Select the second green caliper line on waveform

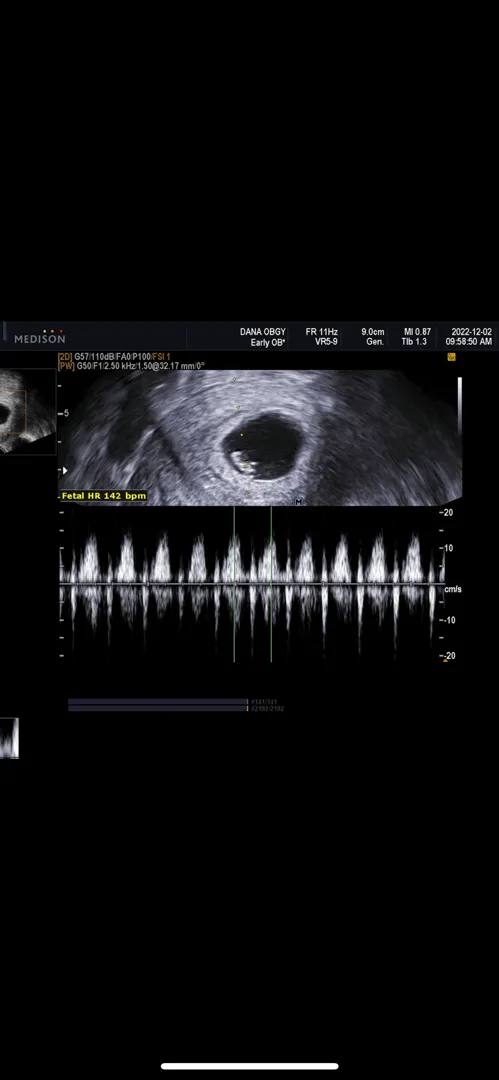click(x=271, y=585)
